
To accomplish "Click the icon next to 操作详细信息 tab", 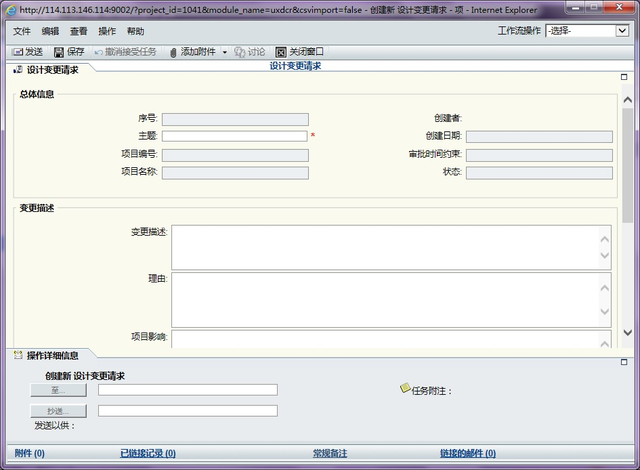I will pyautogui.click(x=18, y=355).
